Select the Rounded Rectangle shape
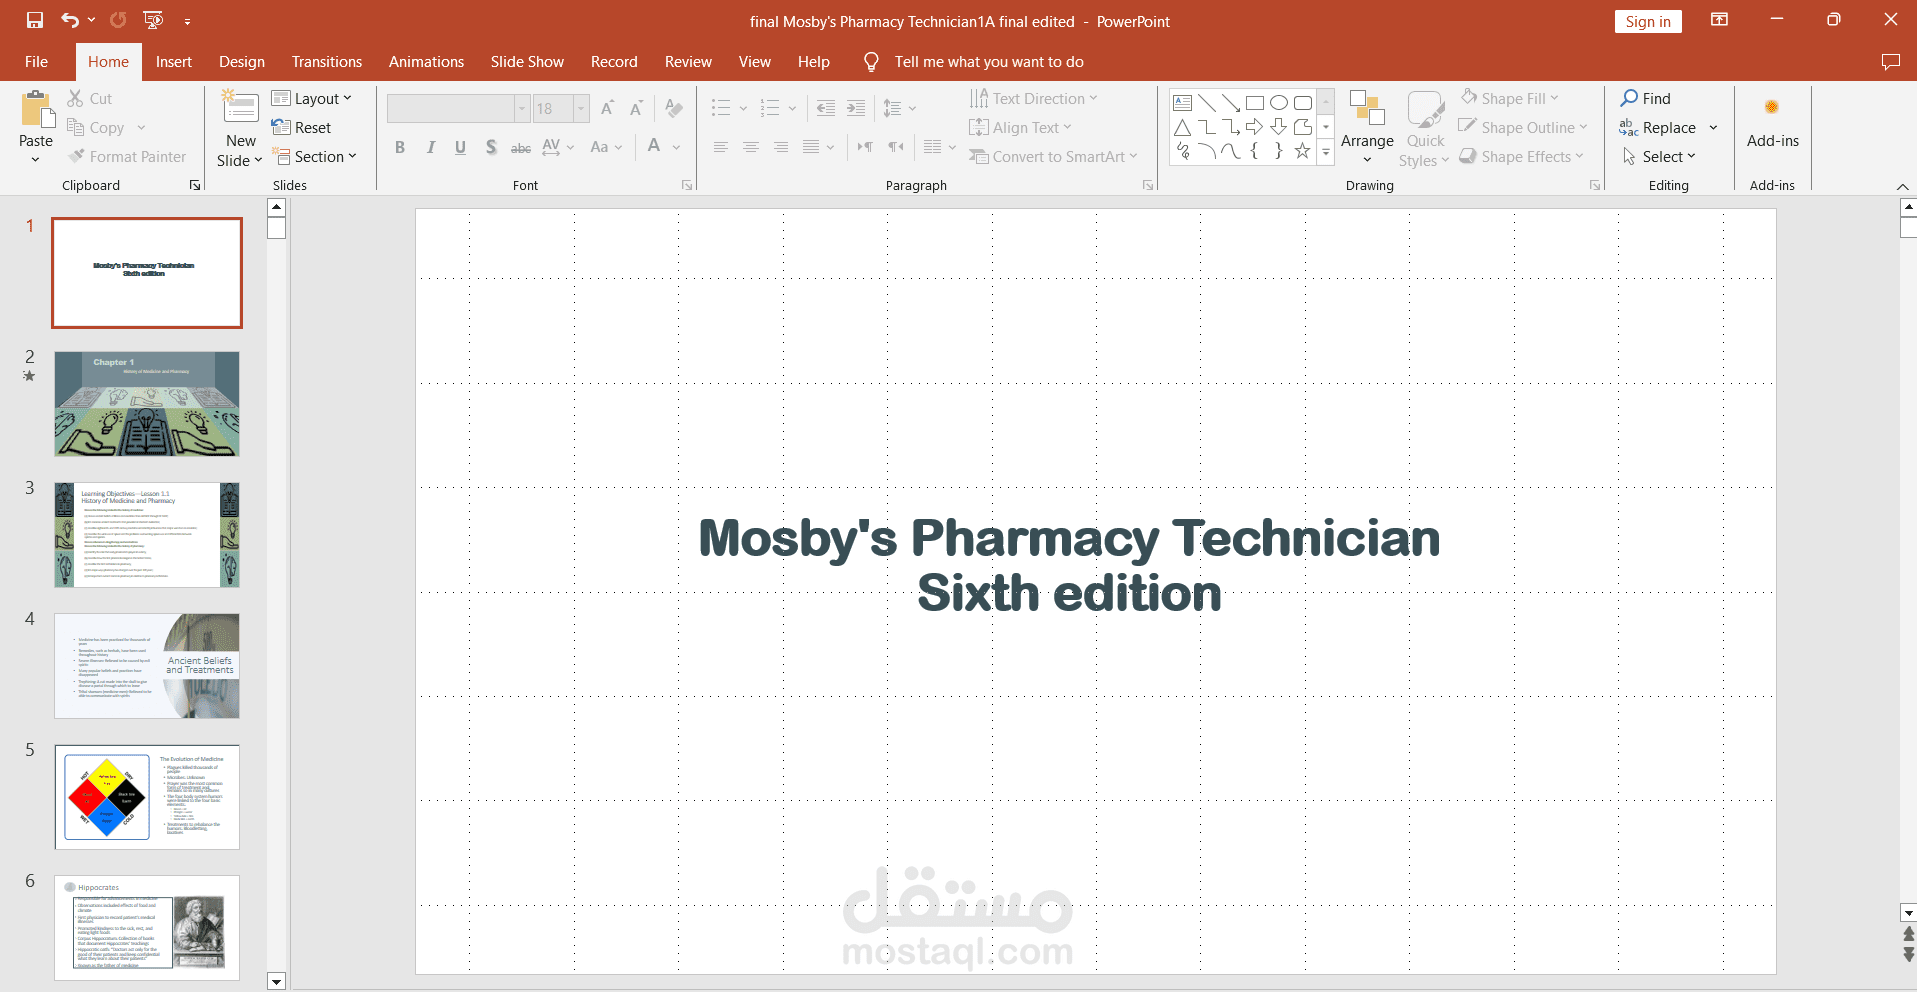 point(1302,103)
